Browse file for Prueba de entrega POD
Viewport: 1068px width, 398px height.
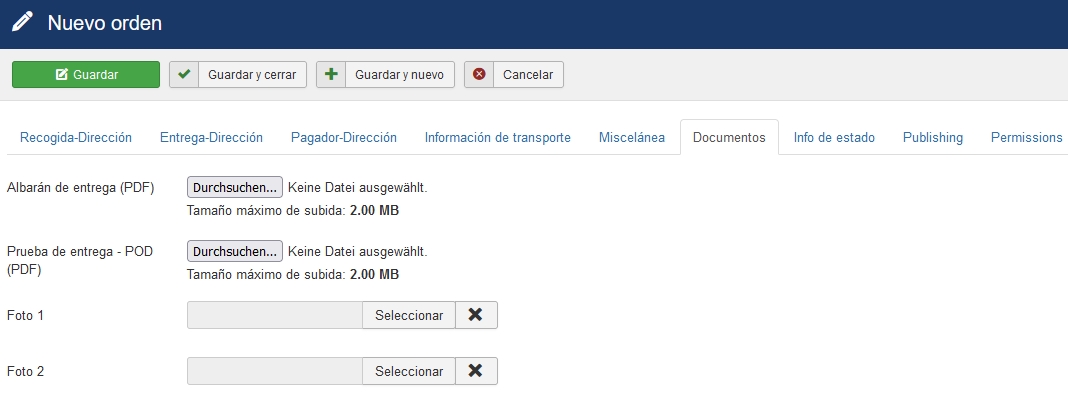pyautogui.click(x=235, y=251)
